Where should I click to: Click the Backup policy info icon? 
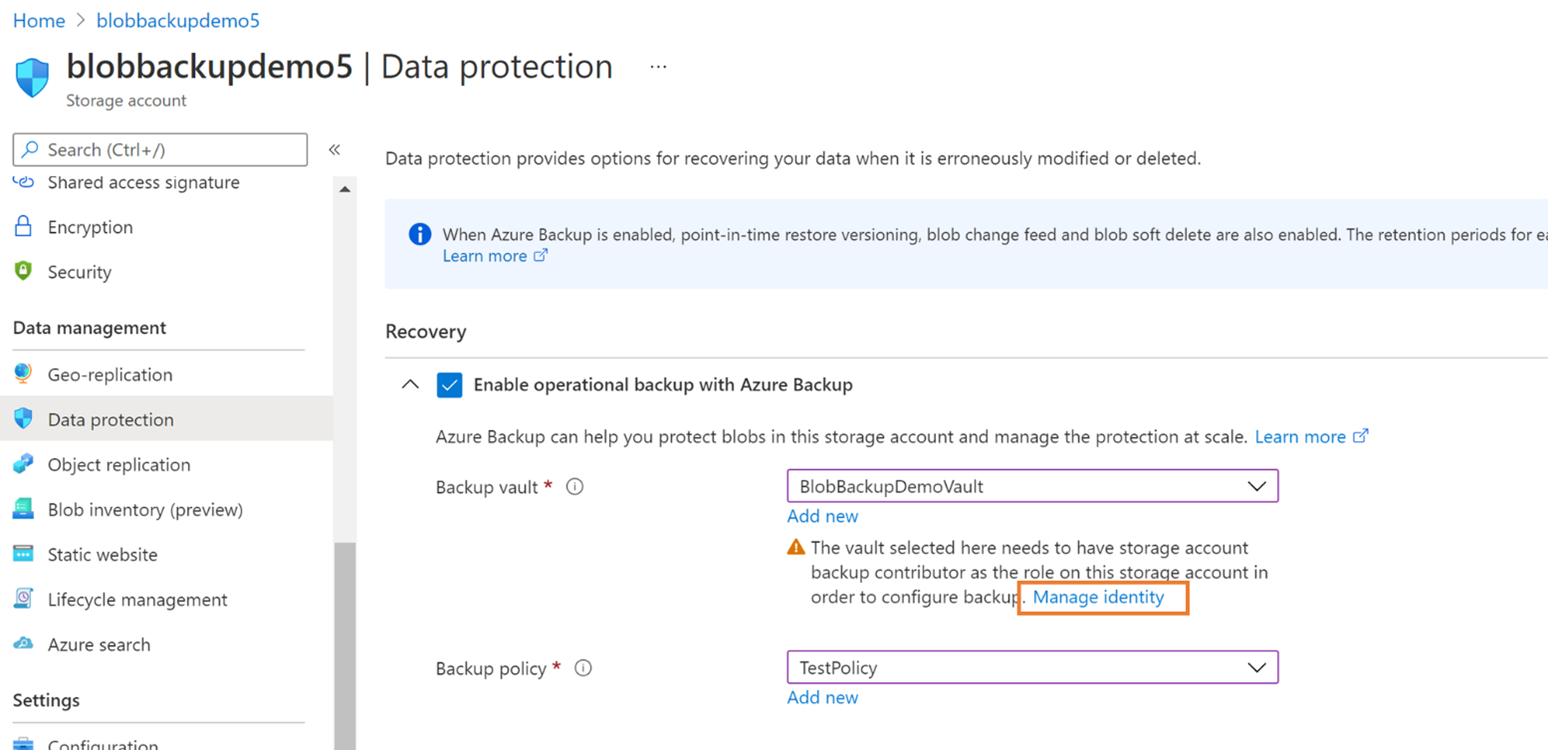[x=583, y=668]
